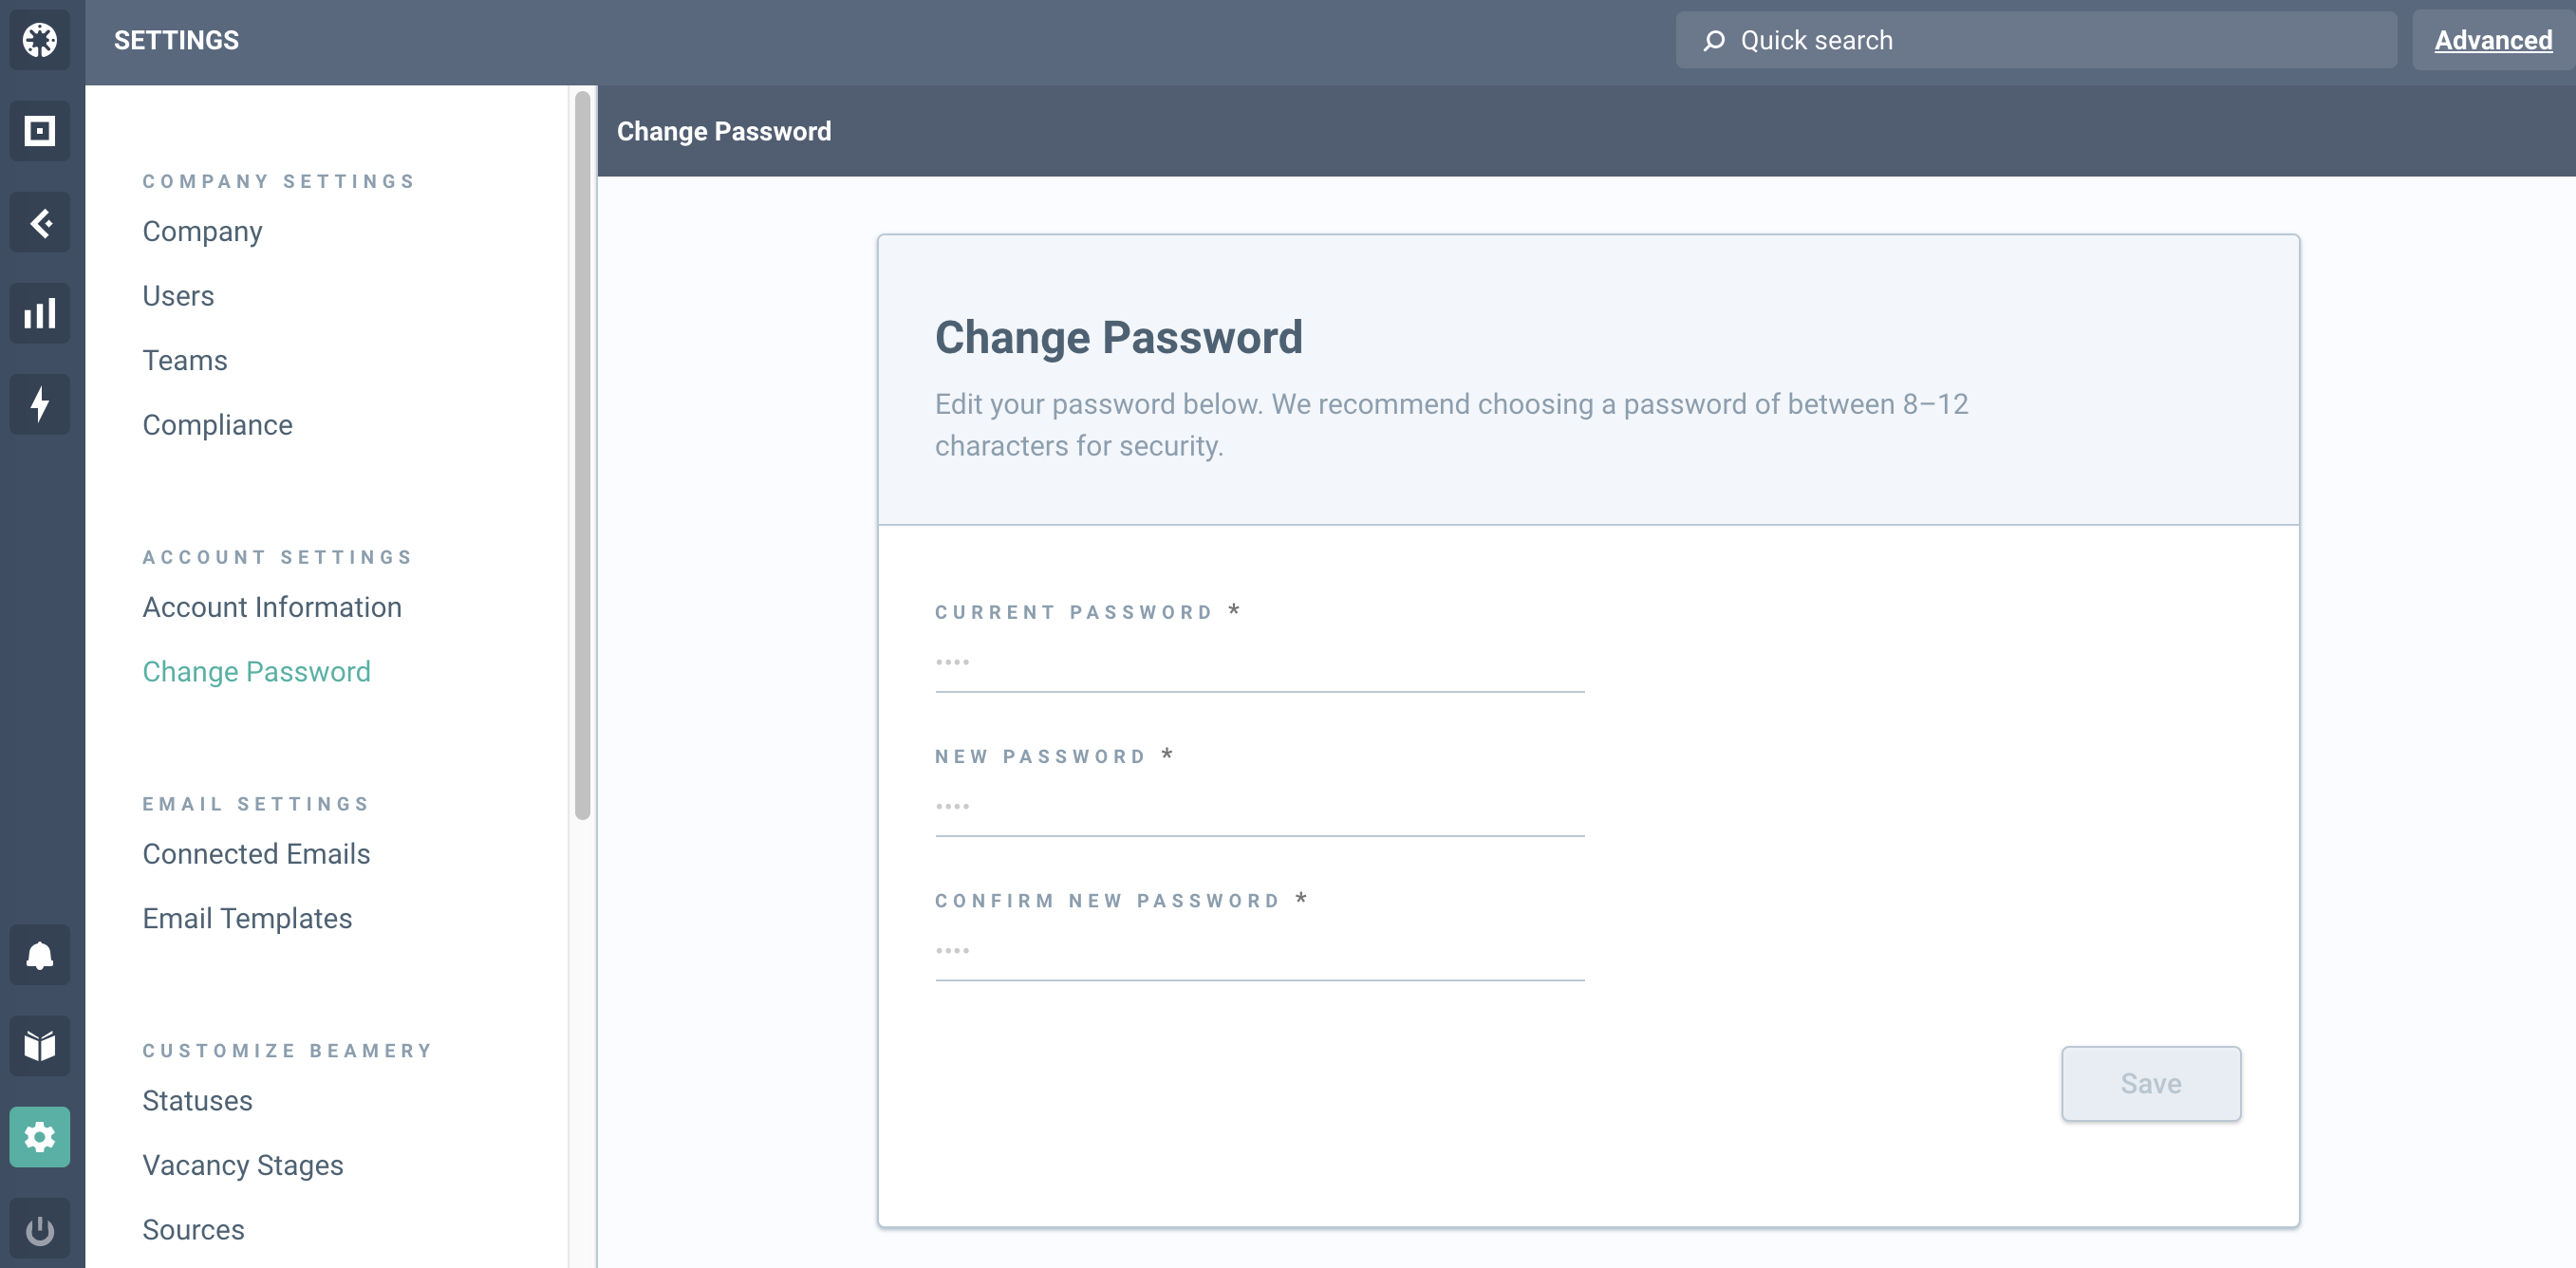This screenshot has width=2576, height=1268.
Task: Select the settings gear icon
Action: coord(40,1137)
